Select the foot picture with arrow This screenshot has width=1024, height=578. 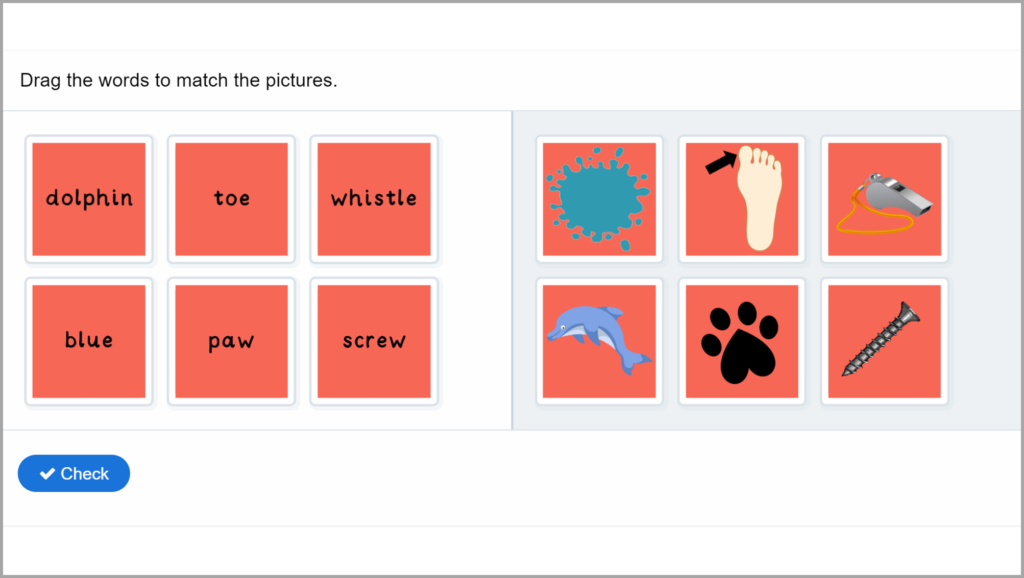pyautogui.click(x=742, y=198)
